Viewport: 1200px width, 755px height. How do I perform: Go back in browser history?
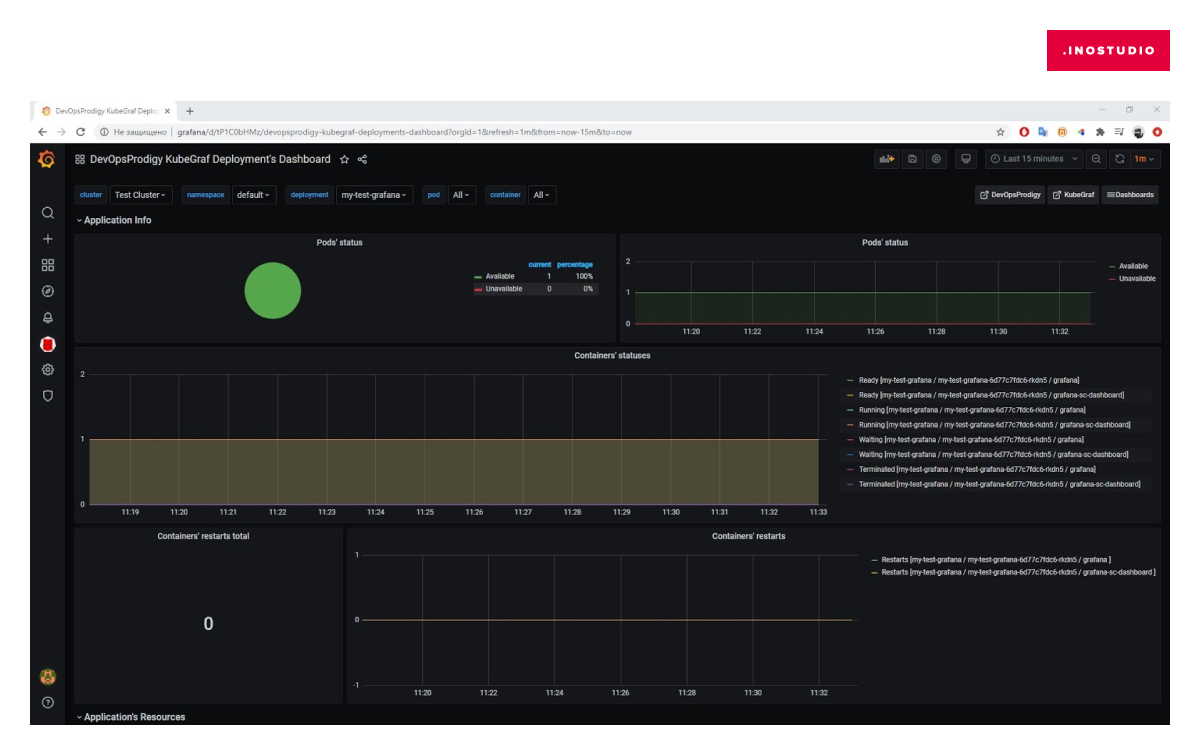(42, 131)
